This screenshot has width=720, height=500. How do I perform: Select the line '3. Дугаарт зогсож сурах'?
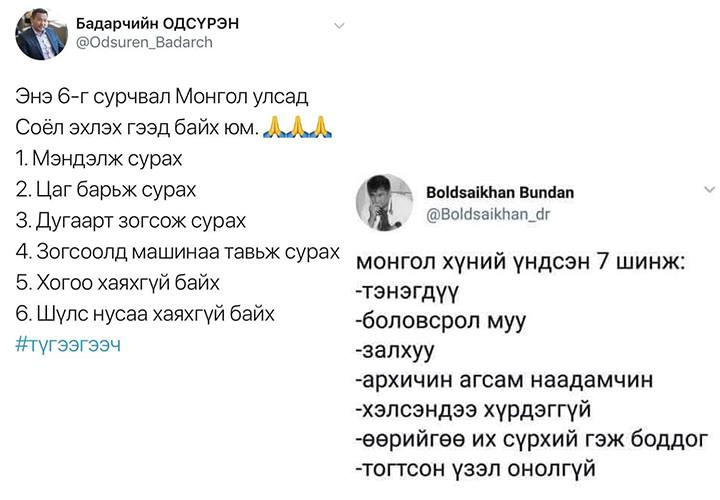pyautogui.click(x=131, y=221)
